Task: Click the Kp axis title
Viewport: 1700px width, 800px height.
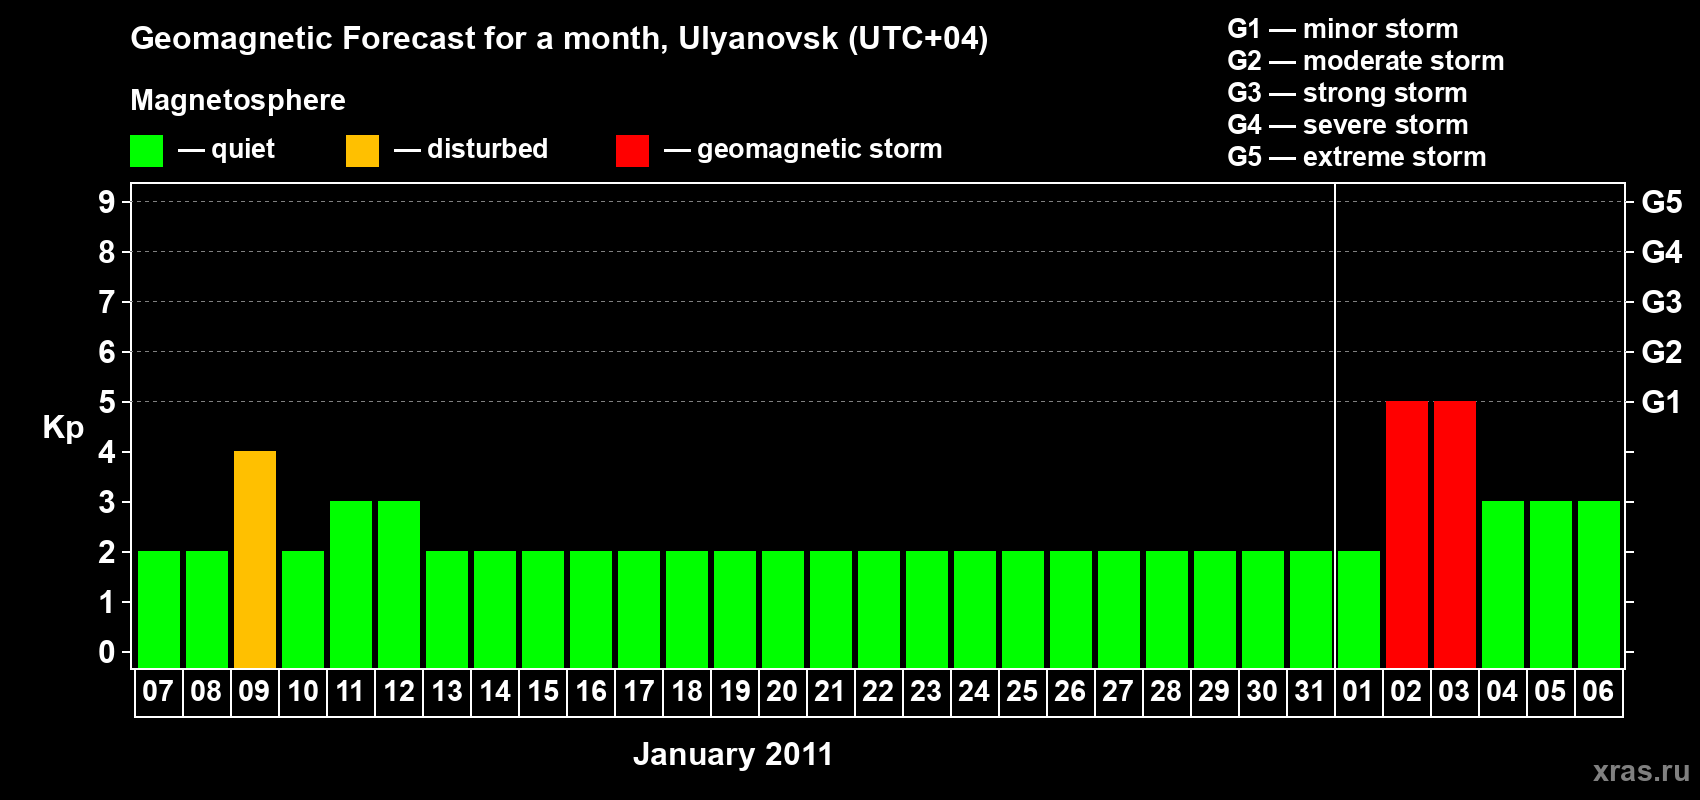Action: [63, 427]
